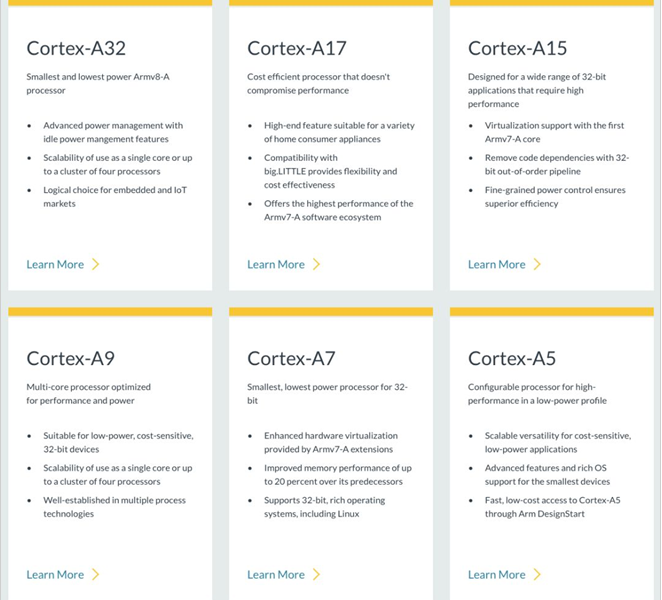Image resolution: width=662 pixels, height=600 pixels.
Task: Click 'Improved memory performance of up to 20 percent'
Action: coord(338,475)
